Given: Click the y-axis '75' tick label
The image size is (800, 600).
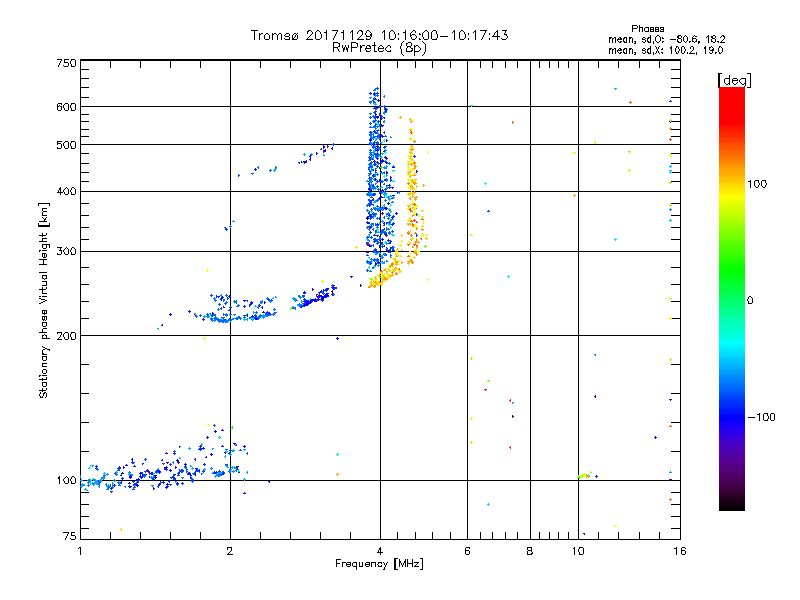Looking at the screenshot, I should coord(70,536).
